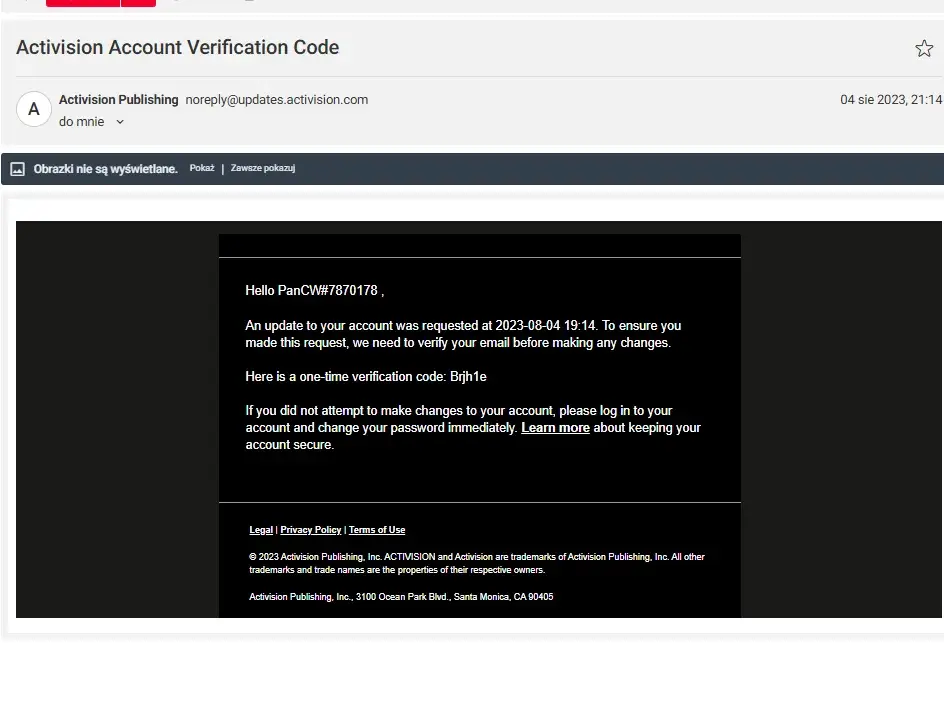944x720 pixels.
Task: Click the sender avatar letter A
Action: click(34, 109)
